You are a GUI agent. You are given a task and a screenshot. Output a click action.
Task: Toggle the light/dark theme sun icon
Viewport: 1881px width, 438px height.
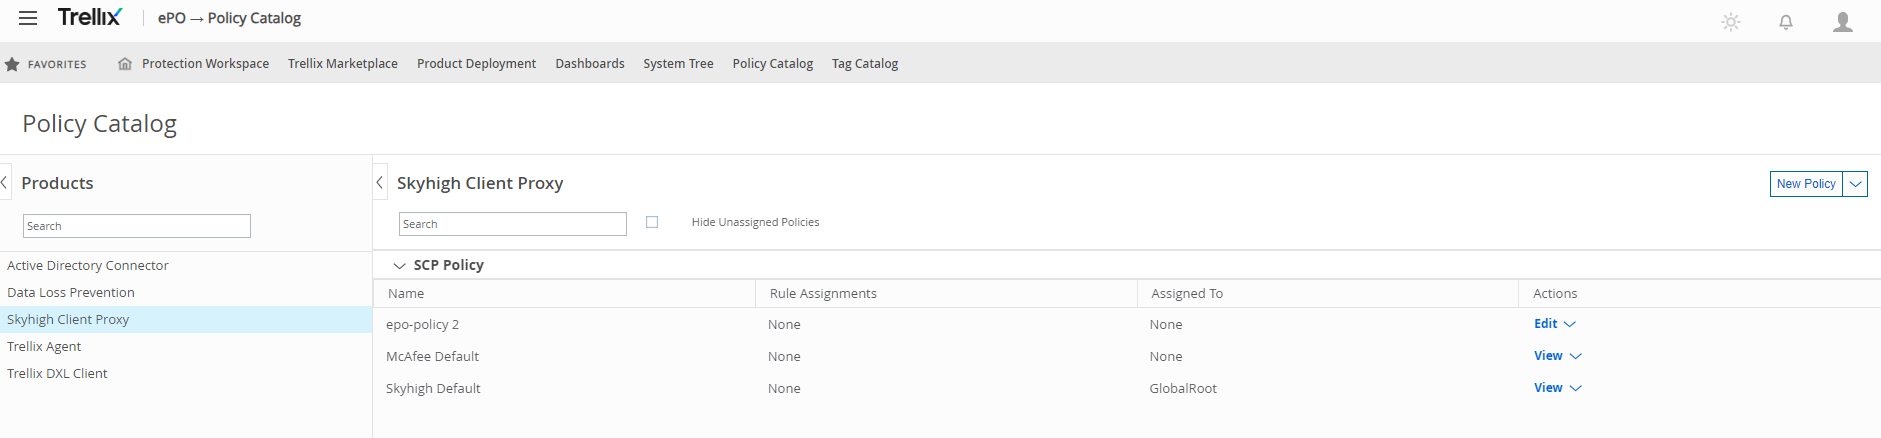1731,22
